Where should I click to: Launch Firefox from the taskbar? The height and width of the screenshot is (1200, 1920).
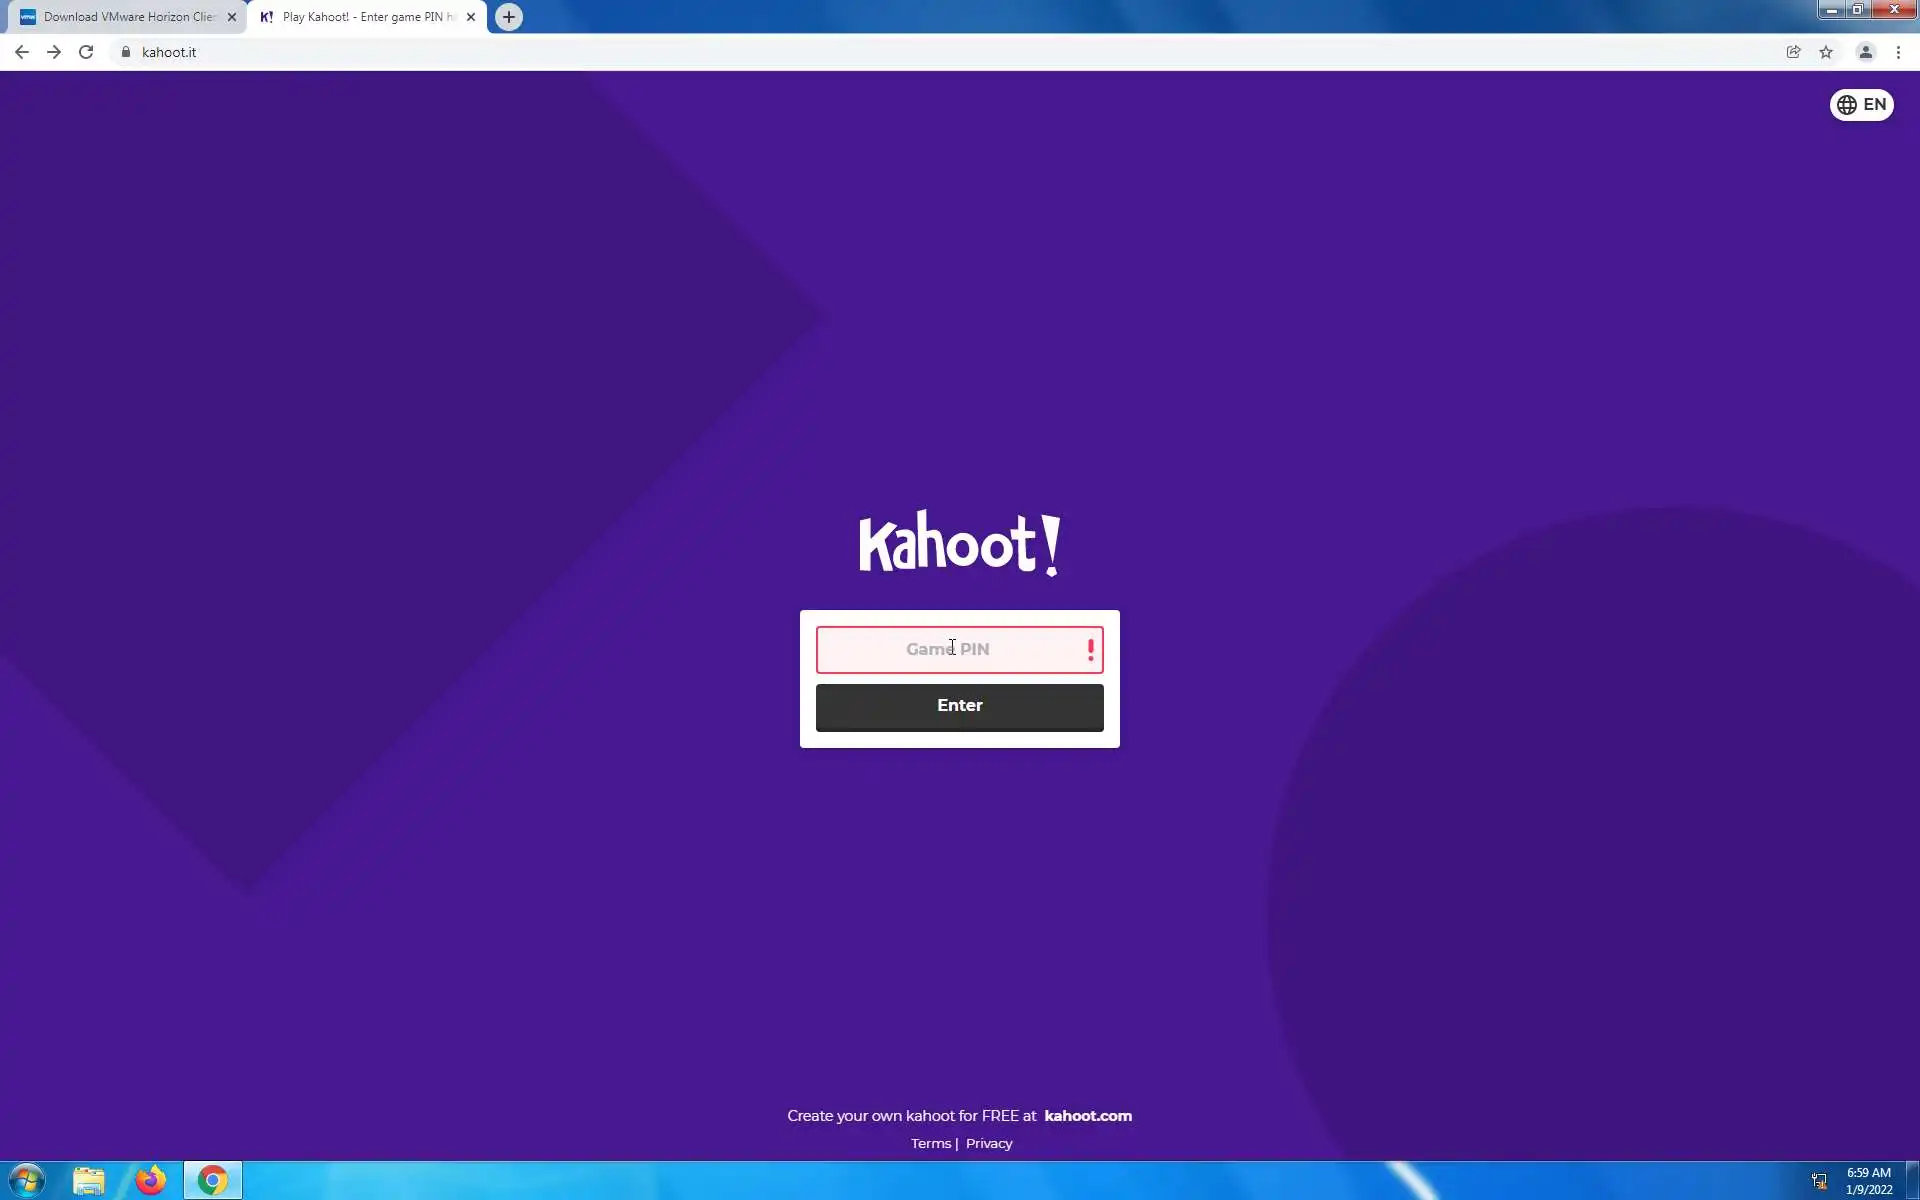point(151,1181)
